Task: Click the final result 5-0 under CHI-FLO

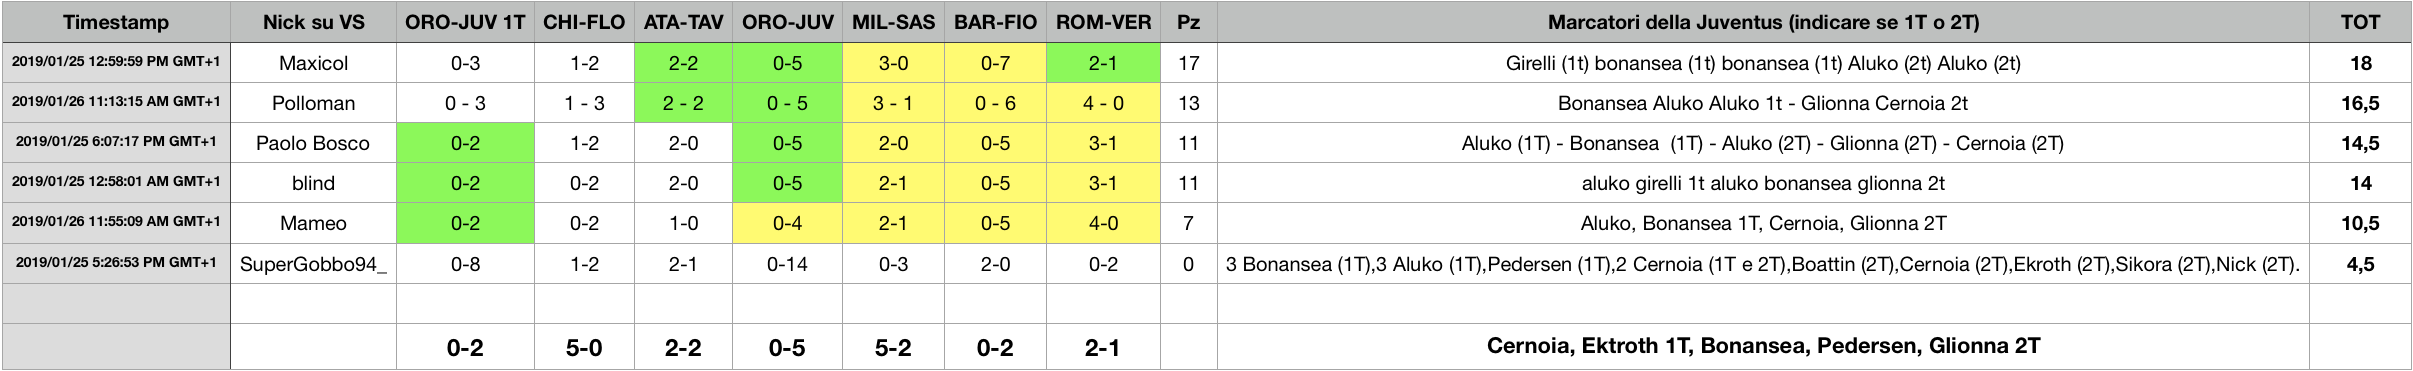Action: 584,347
